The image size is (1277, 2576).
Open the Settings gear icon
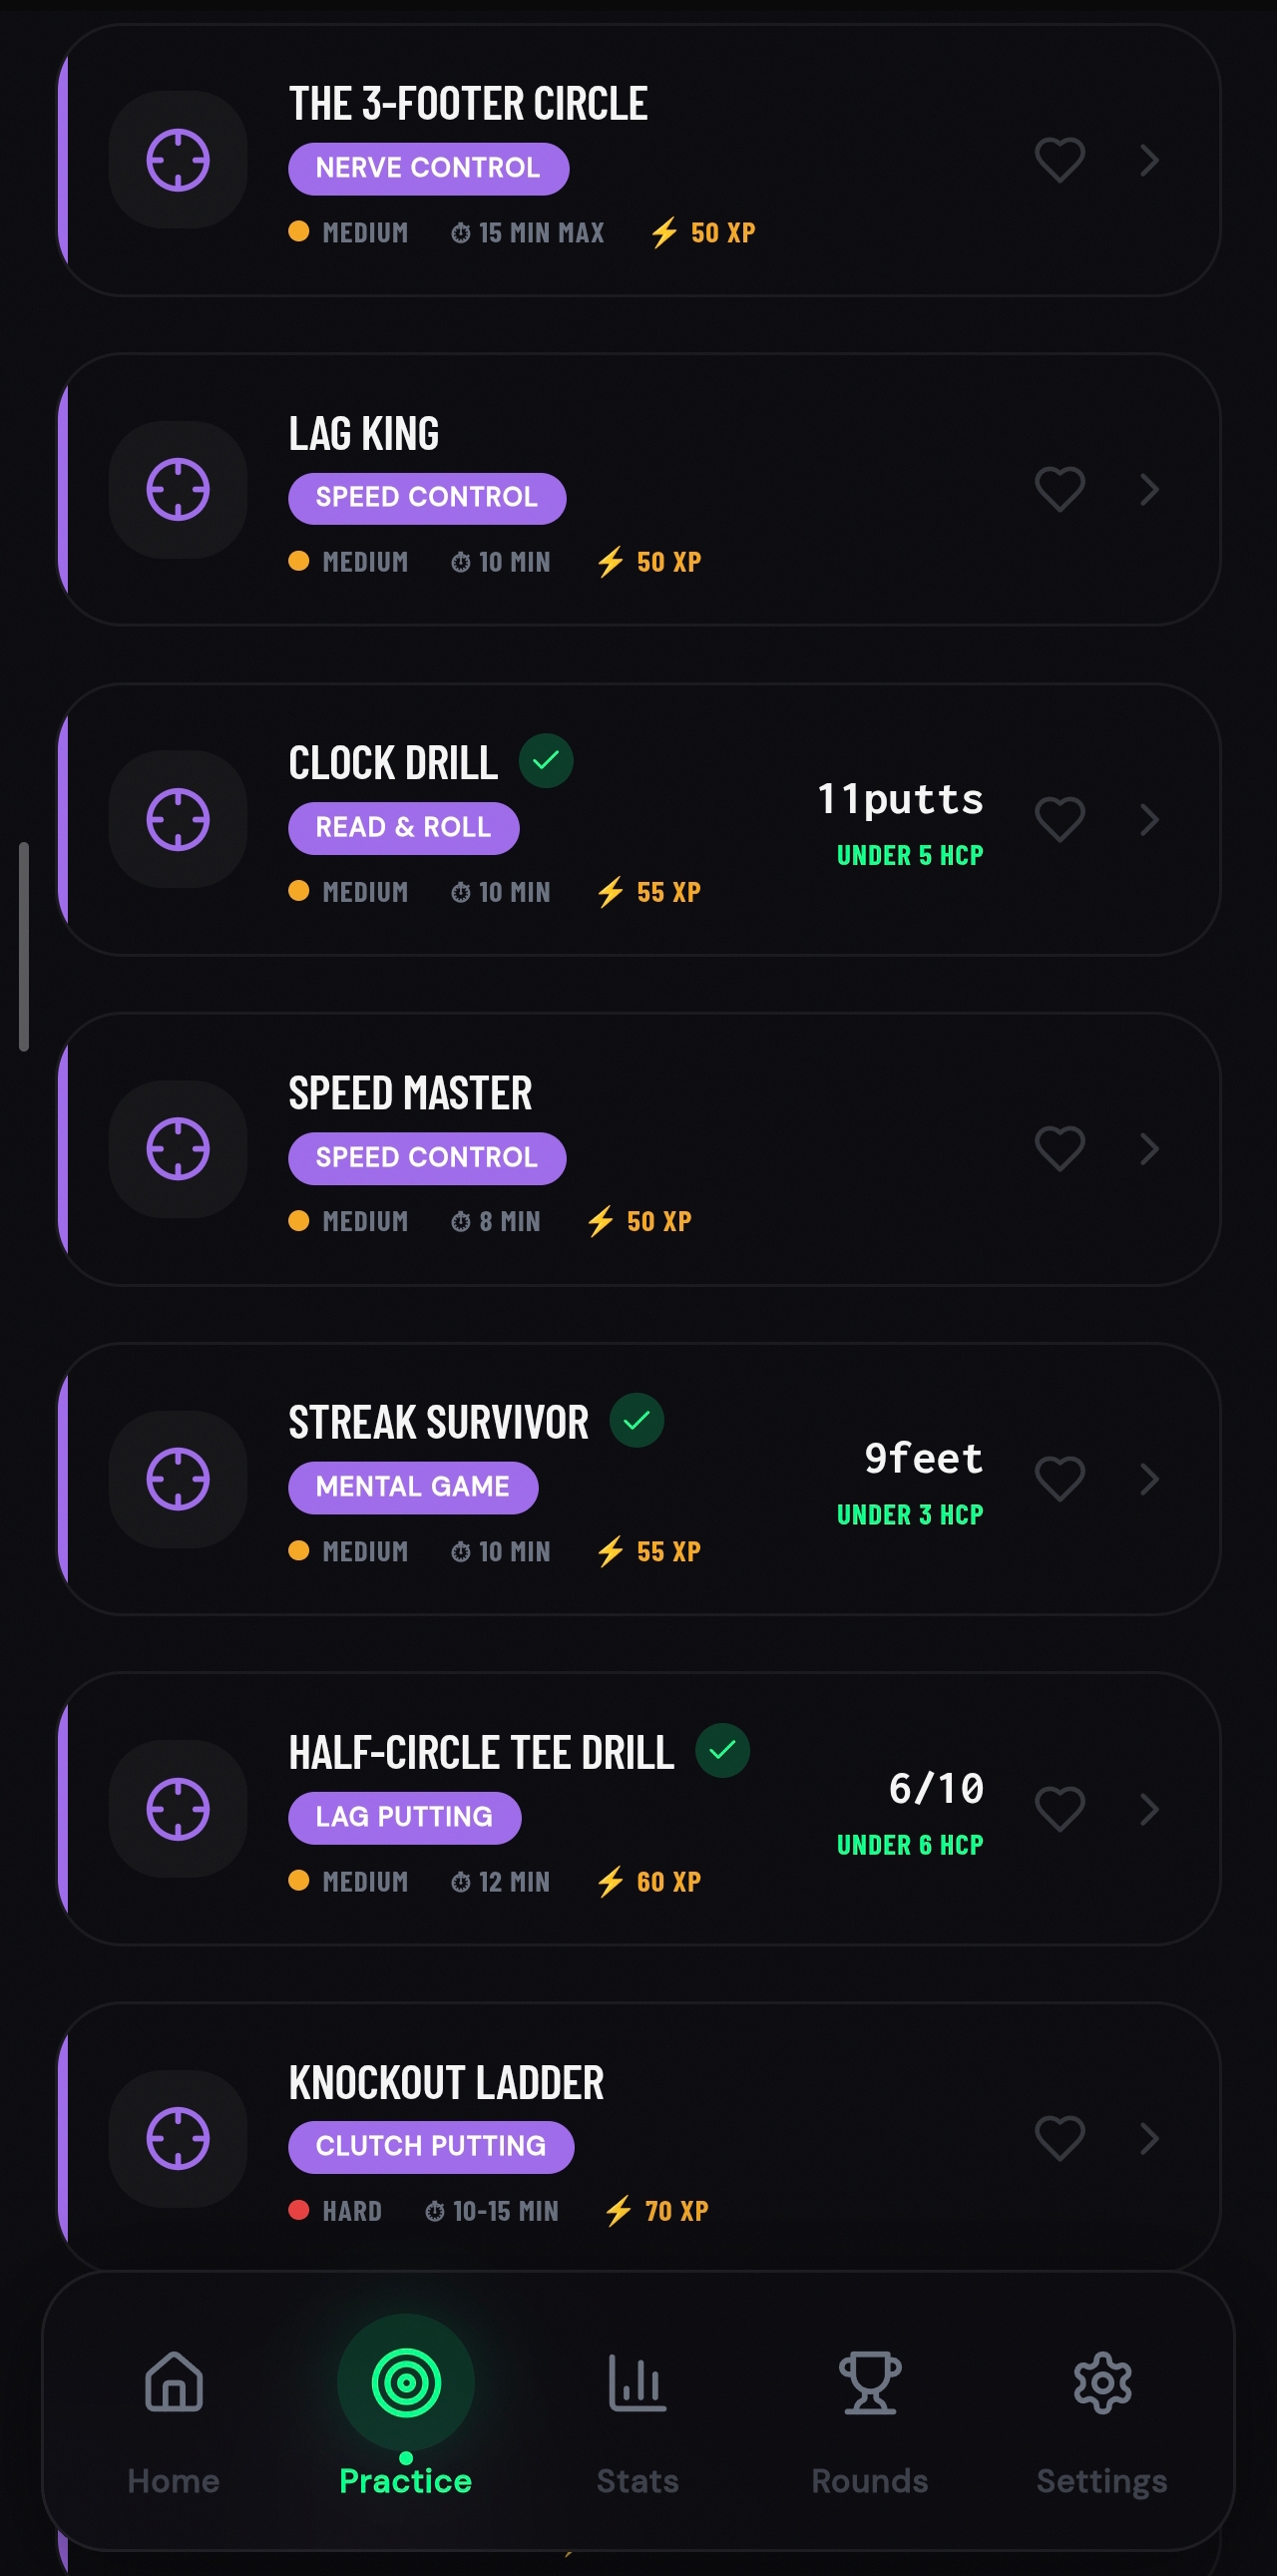tap(1102, 2383)
